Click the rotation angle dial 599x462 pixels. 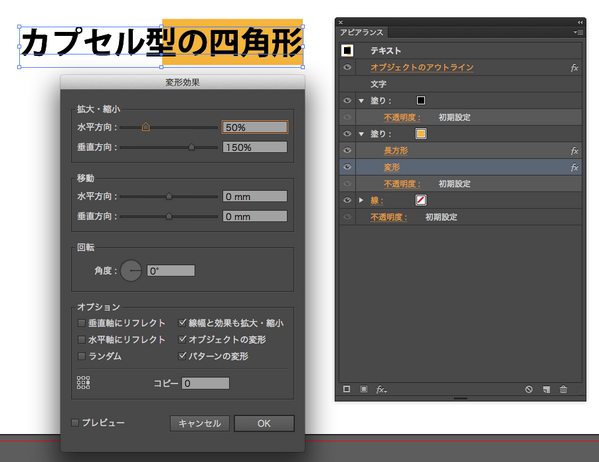coord(131,271)
